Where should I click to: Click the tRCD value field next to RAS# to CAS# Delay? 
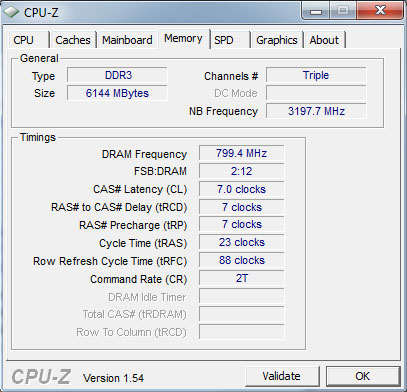(x=242, y=207)
